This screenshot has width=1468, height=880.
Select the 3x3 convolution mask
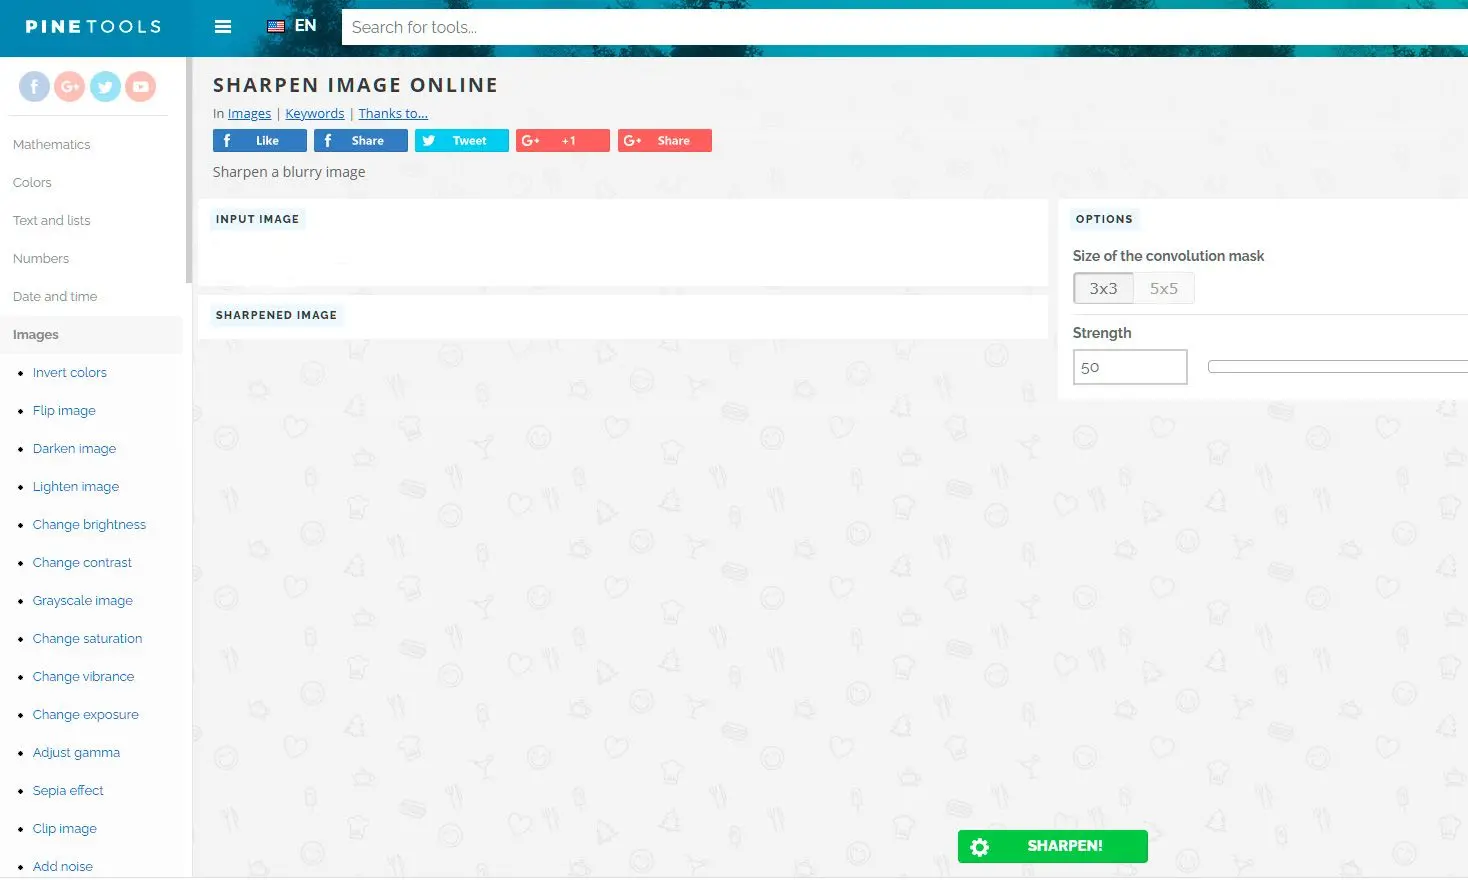[x=1103, y=289]
